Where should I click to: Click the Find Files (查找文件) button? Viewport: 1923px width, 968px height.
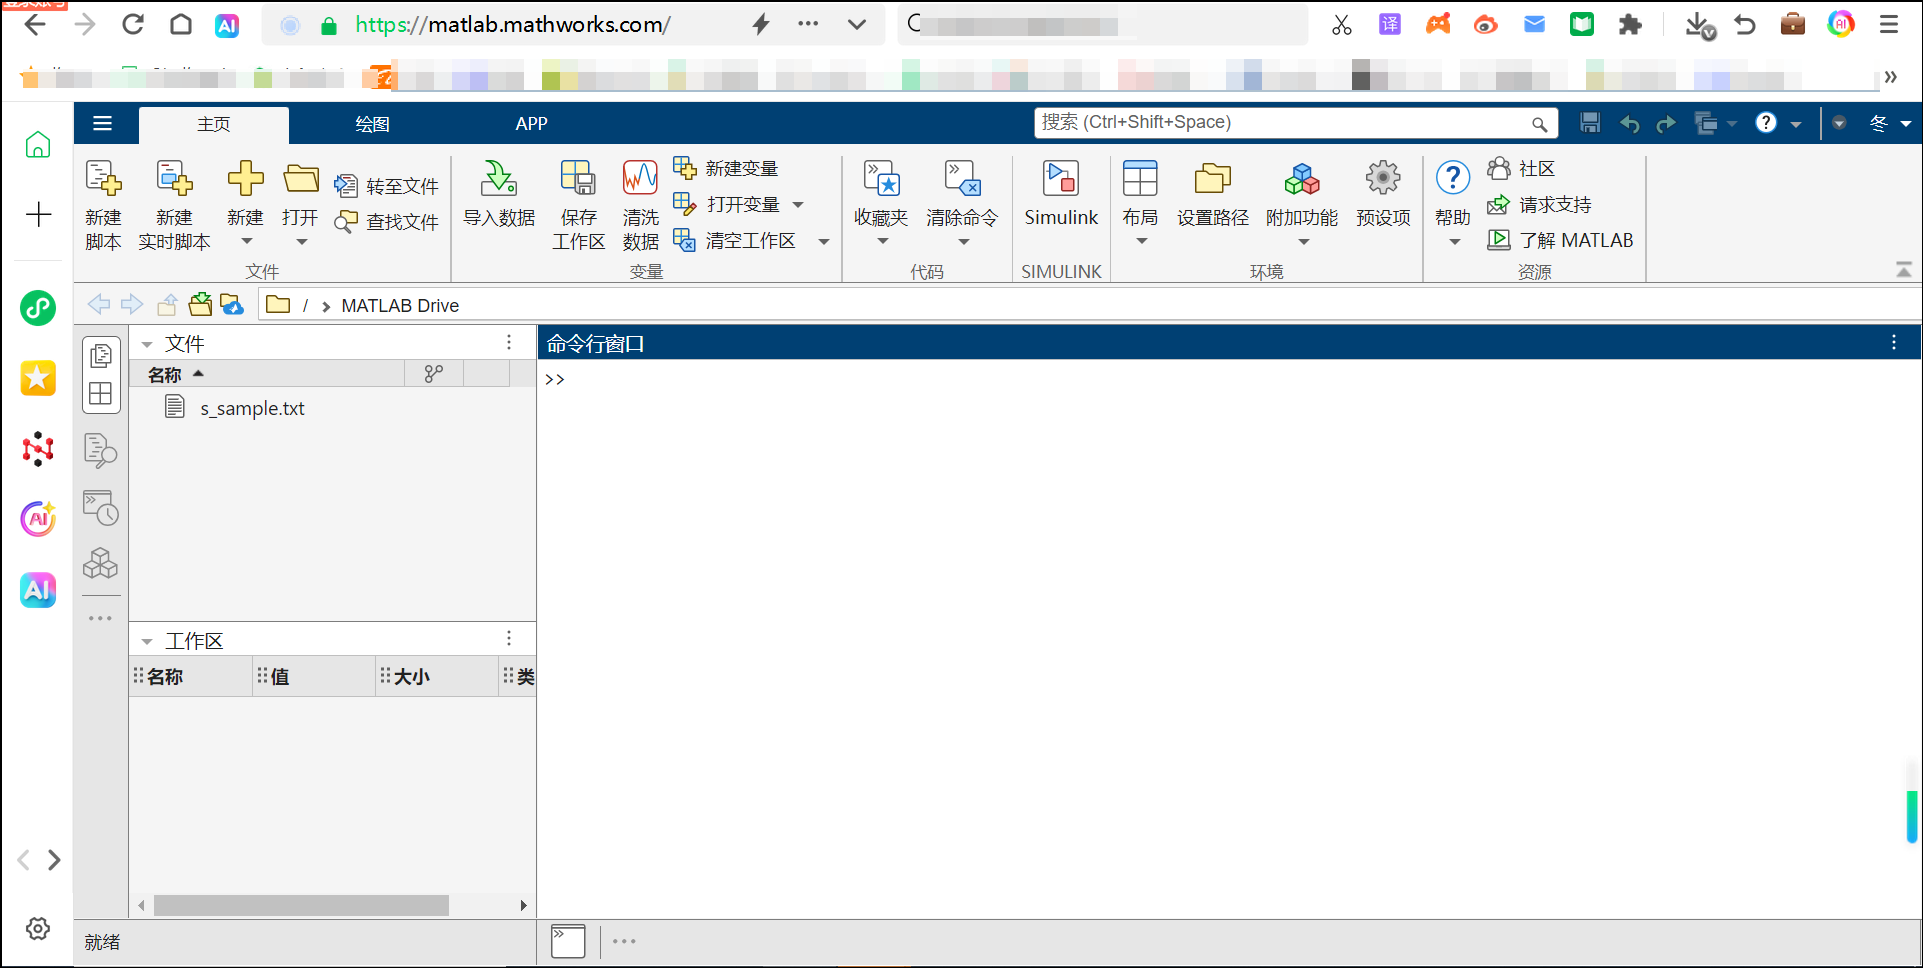click(x=387, y=222)
